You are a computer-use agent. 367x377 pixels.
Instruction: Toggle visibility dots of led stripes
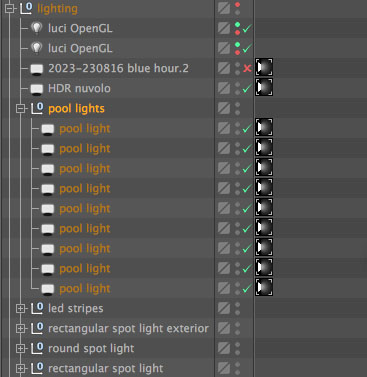pos(237,308)
